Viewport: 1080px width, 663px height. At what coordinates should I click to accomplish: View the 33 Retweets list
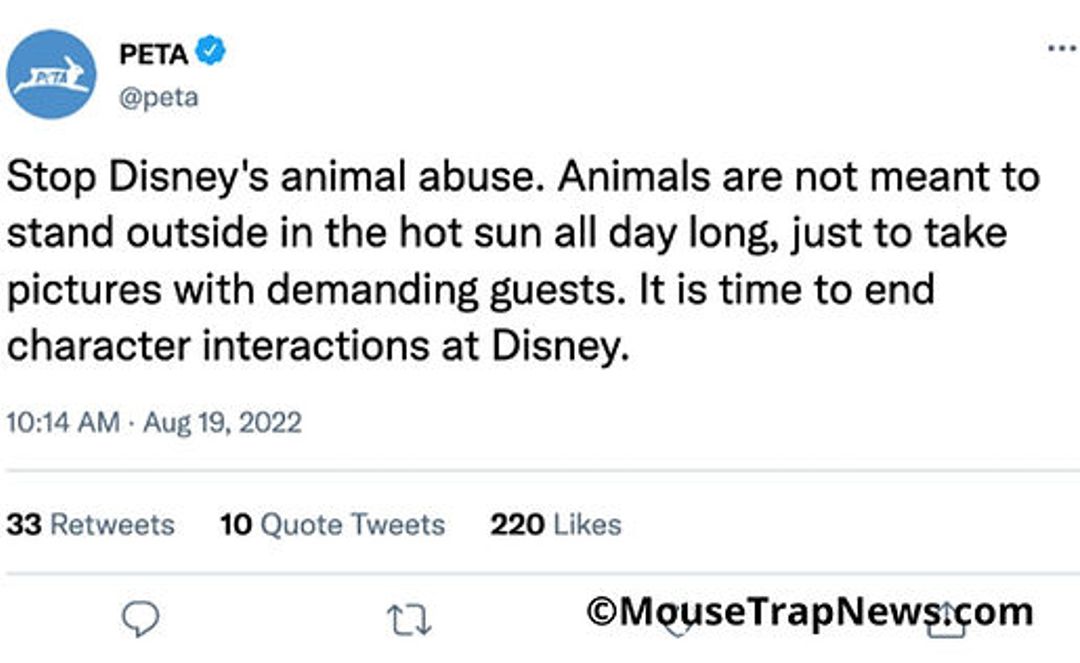(90, 525)
